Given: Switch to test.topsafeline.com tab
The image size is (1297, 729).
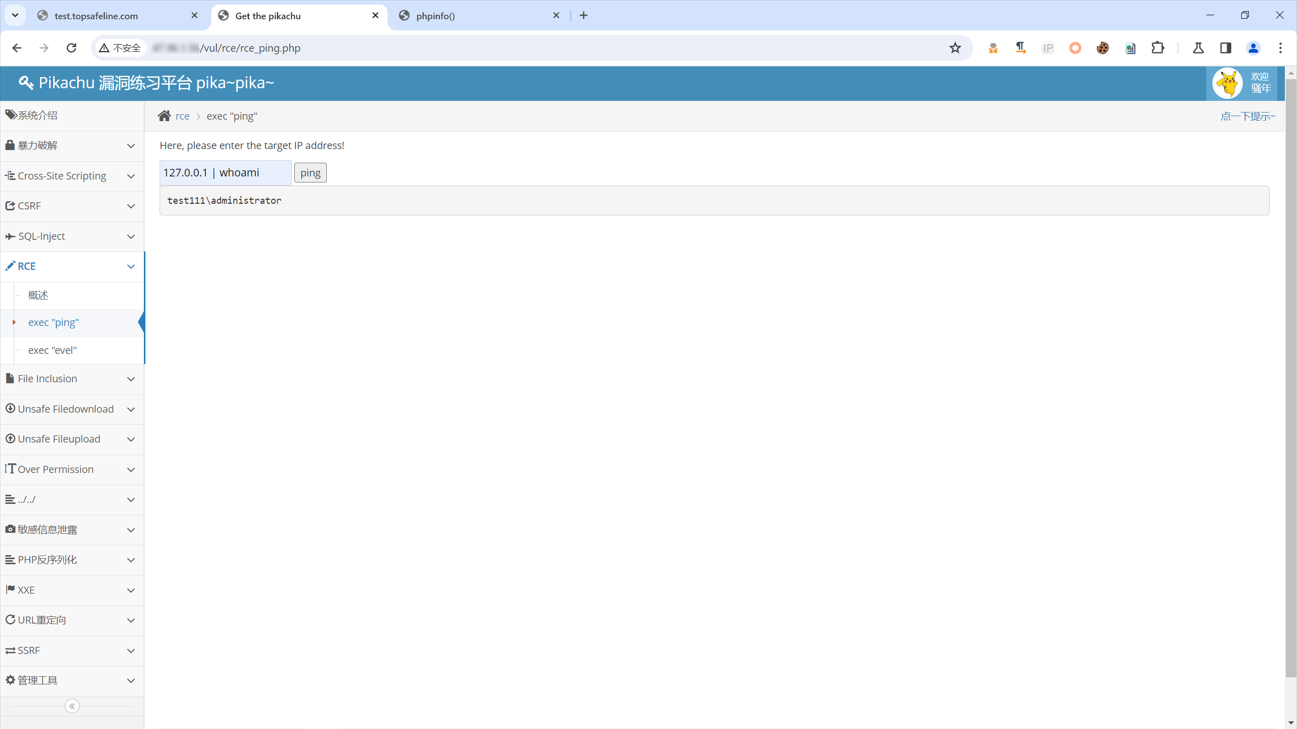Looking at the screenshot, I should click(x=110, y=16).
